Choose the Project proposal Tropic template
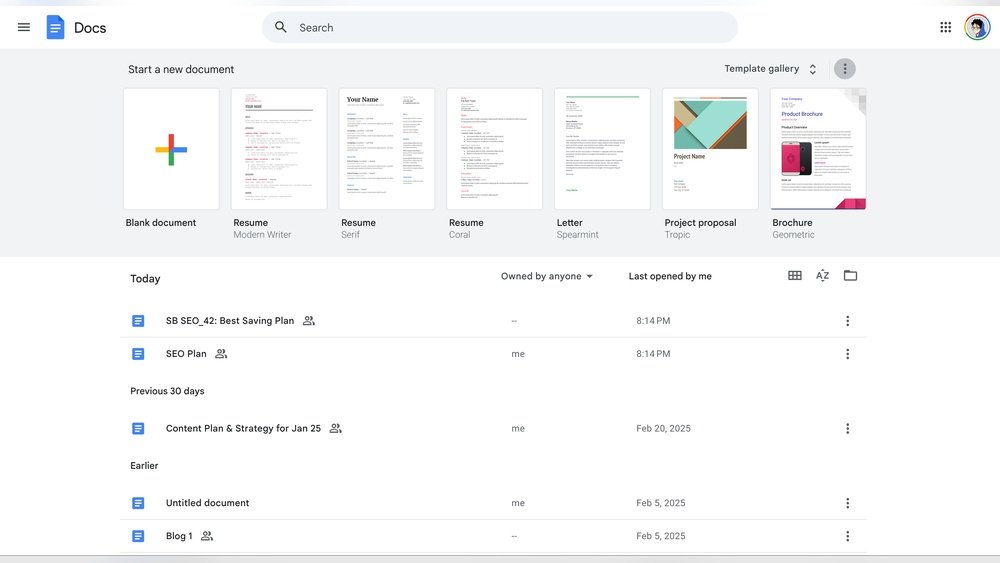Image resolution: width=1000 pixels, height=563 pixels. [710, 149]
